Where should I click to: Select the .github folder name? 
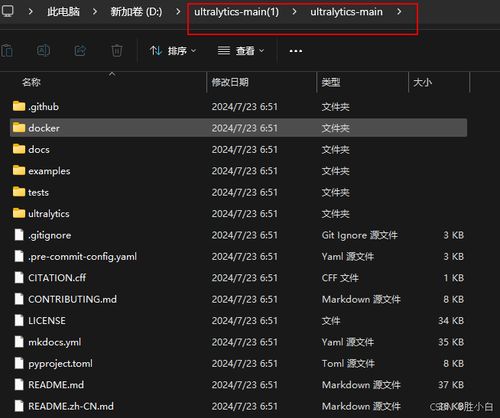tap(43, 107)
